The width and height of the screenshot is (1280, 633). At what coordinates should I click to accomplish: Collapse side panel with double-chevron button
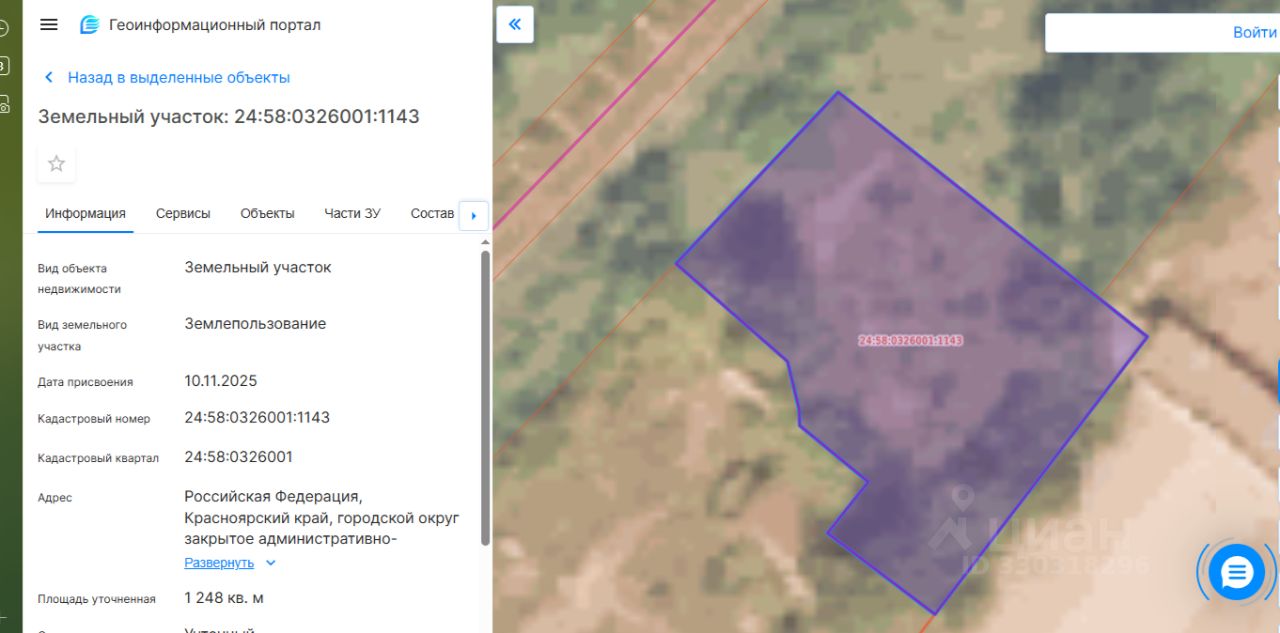515,24
